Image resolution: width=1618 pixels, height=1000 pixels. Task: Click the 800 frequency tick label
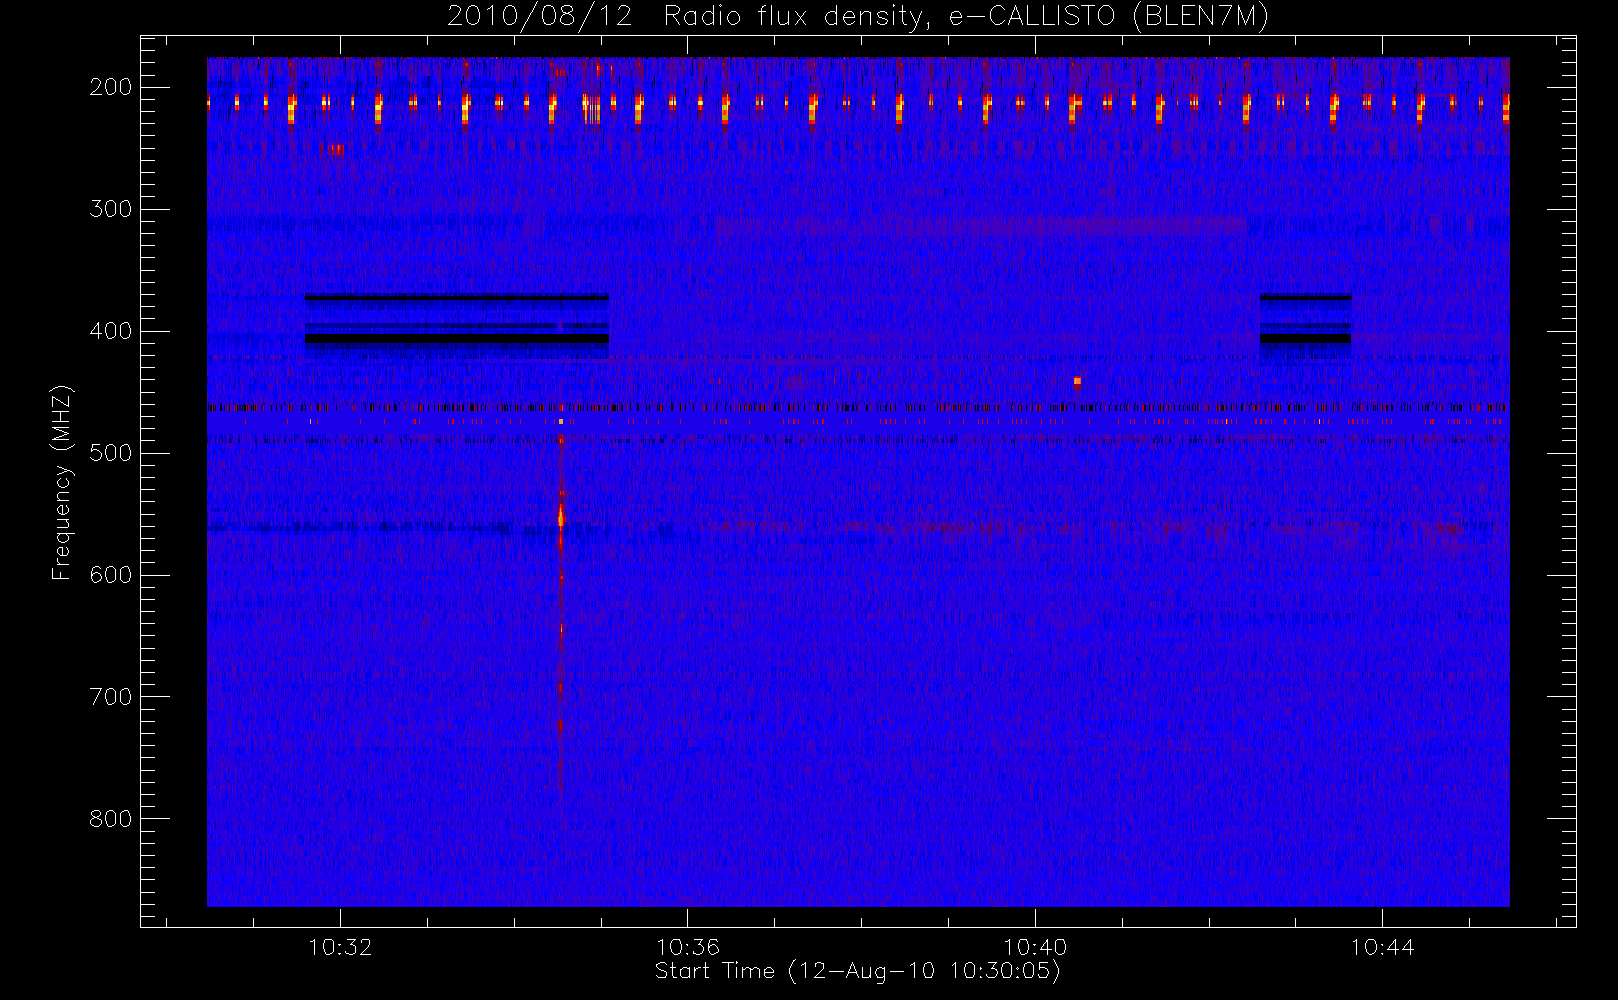111,819
